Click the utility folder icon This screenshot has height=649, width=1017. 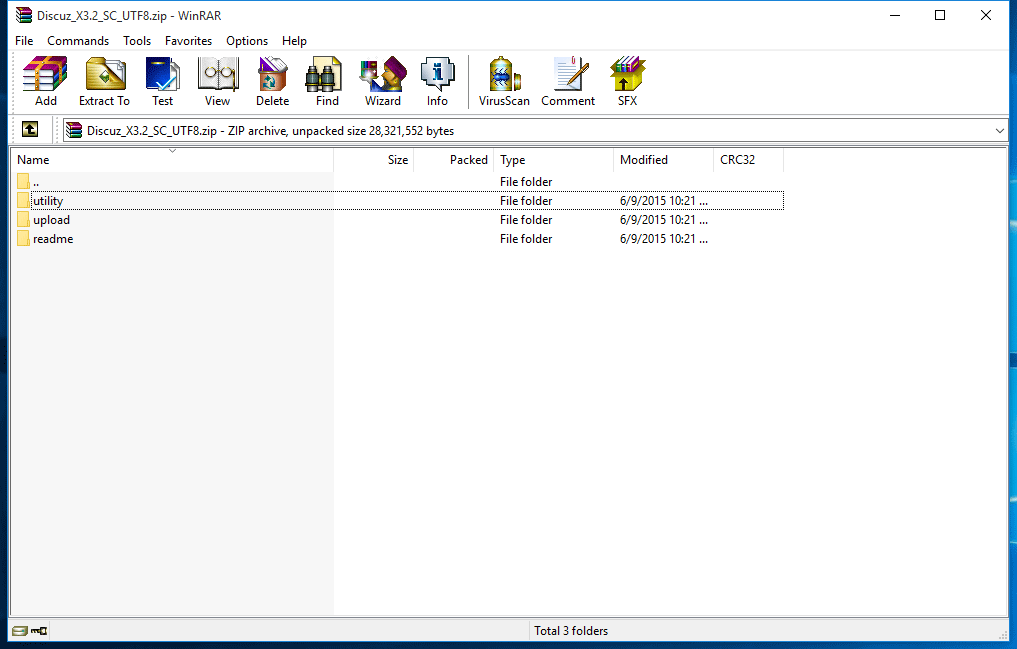tap(23, 200)
